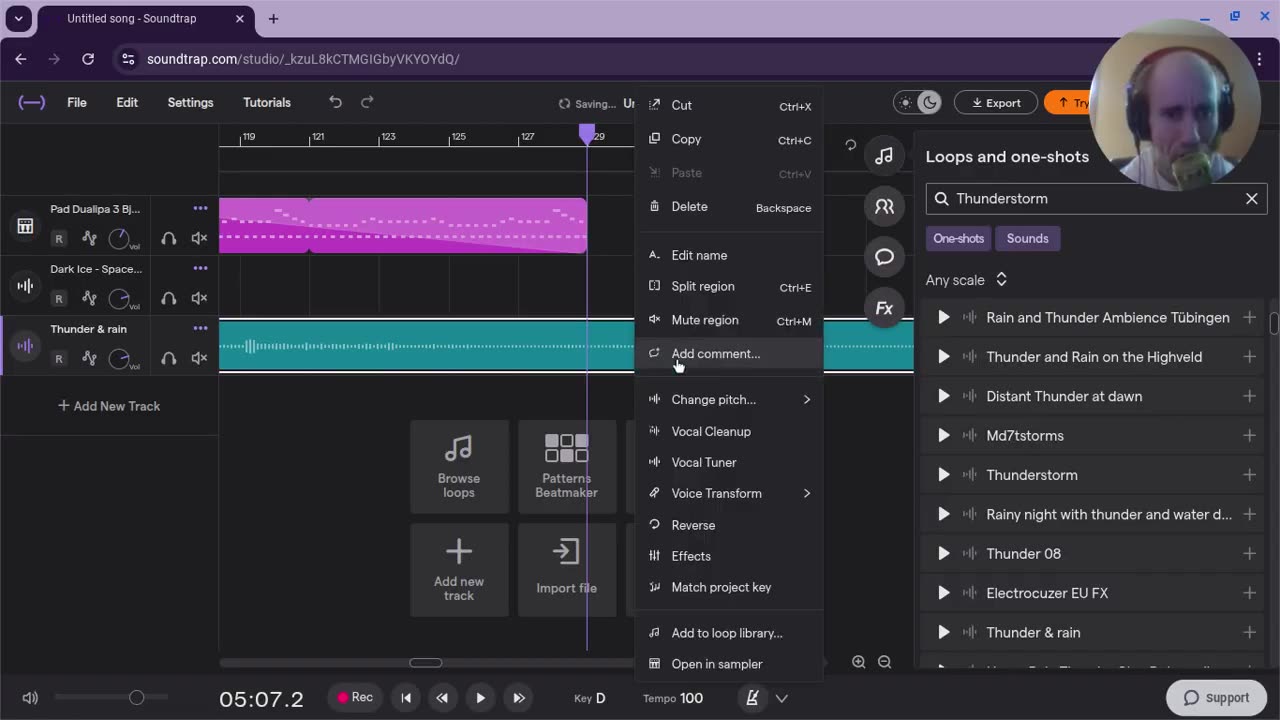Viewport: 1280px width, 720px height.
Task: Add Thunder 08 sound to project
Action: pos(1249,553)
